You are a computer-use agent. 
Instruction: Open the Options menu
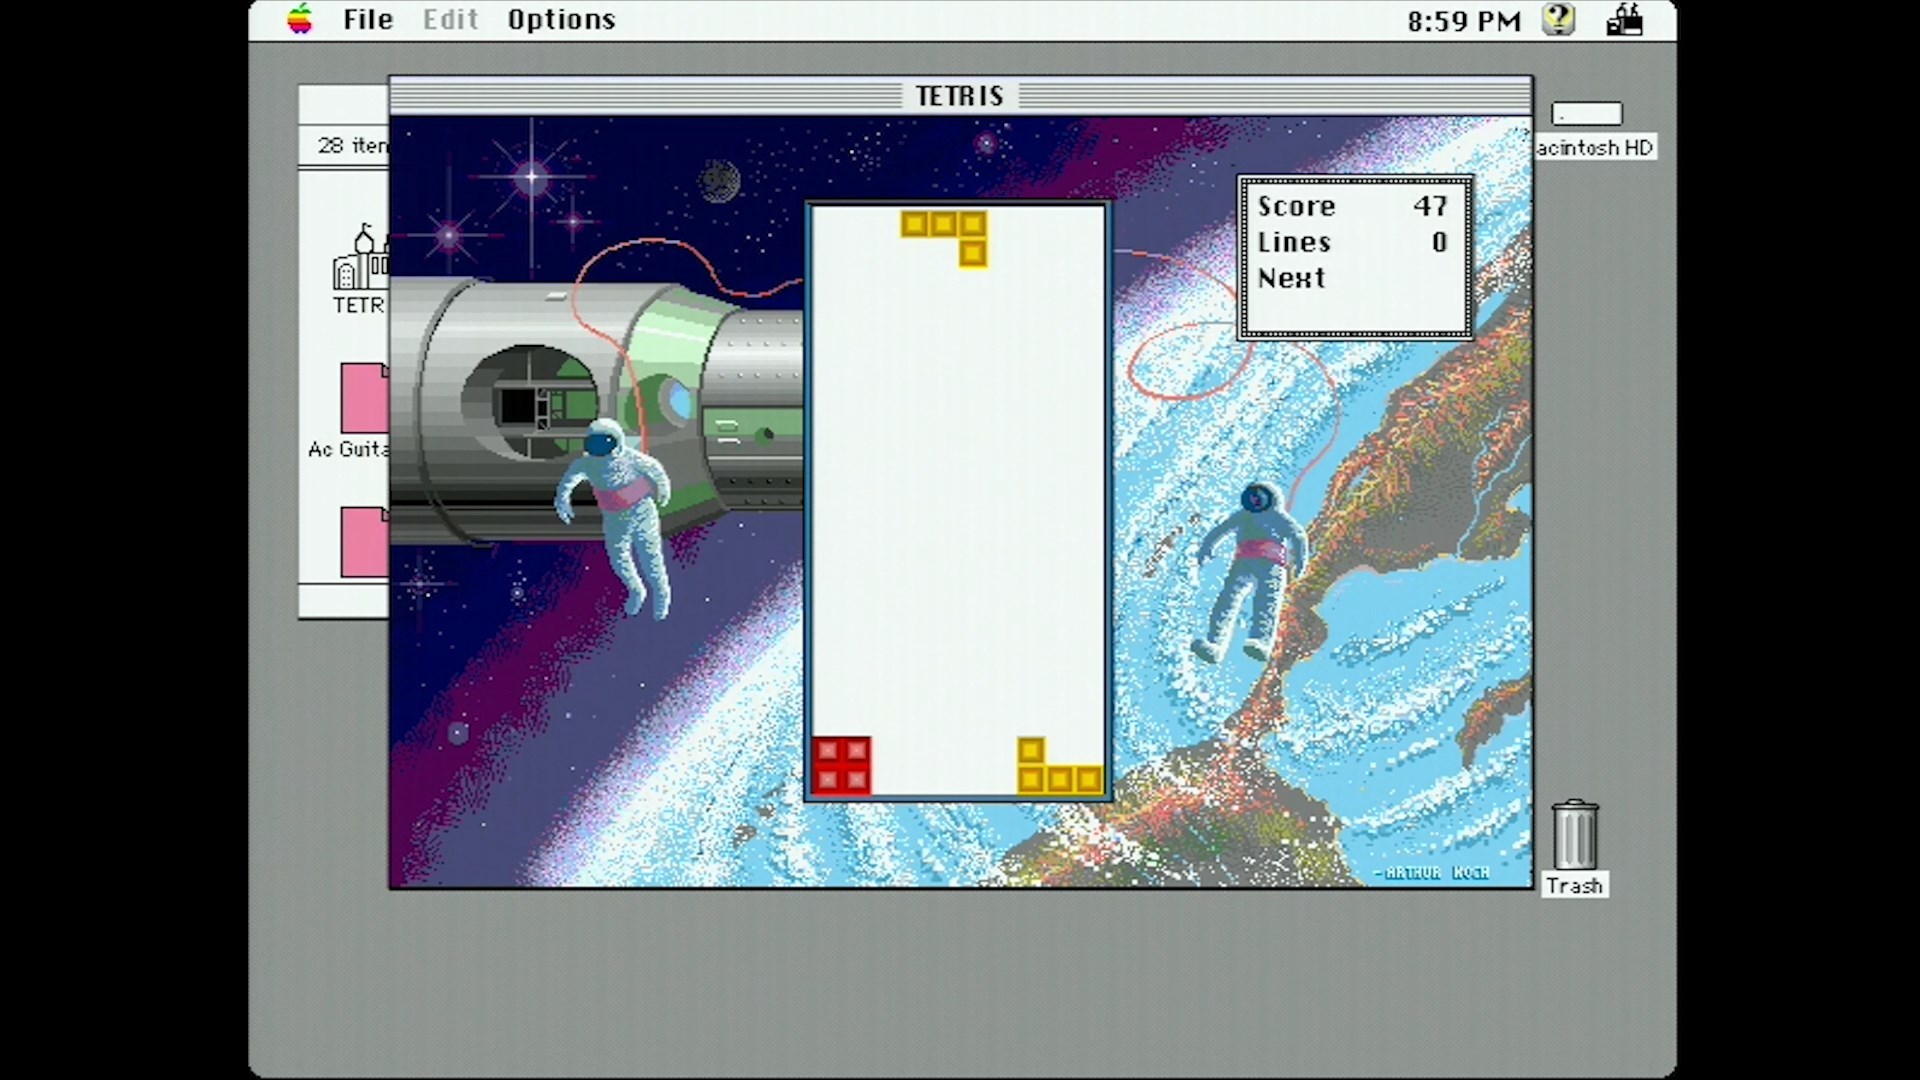(x=561, y=20)
